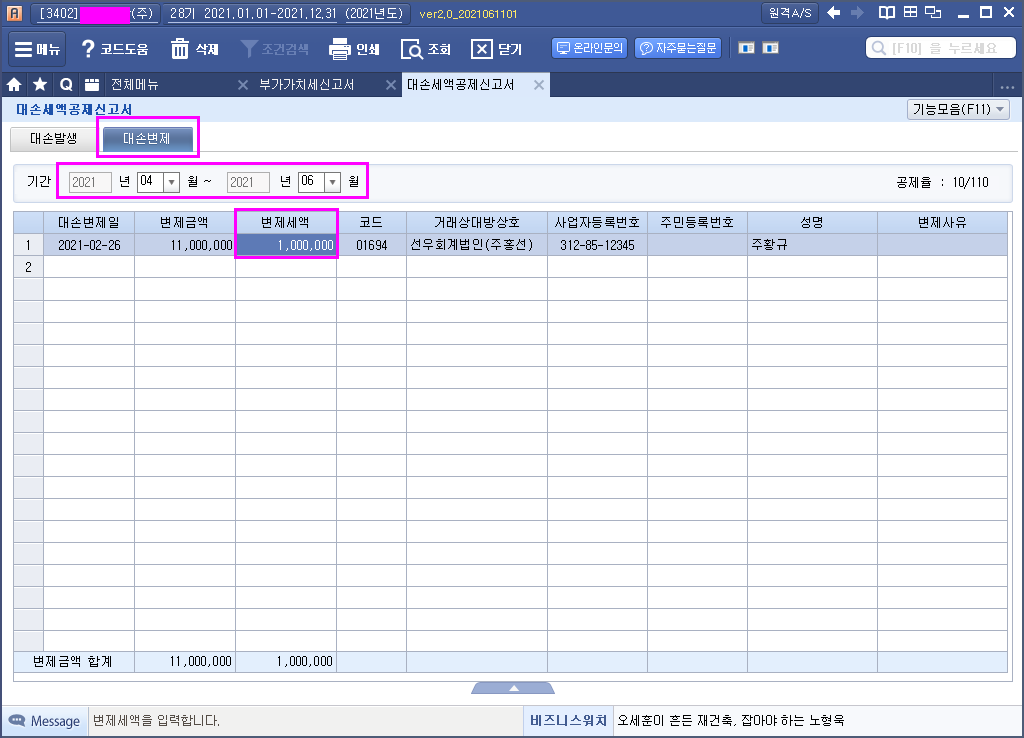Select code cell 01694
Screen dimensions: 1024x738
pos(372,245)
